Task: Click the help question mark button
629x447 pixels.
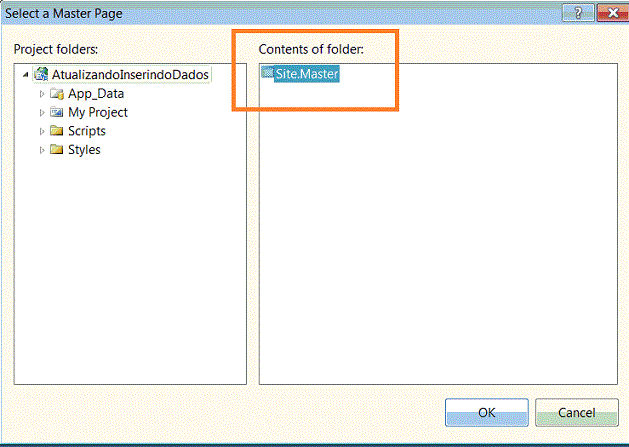Action: 578,13
